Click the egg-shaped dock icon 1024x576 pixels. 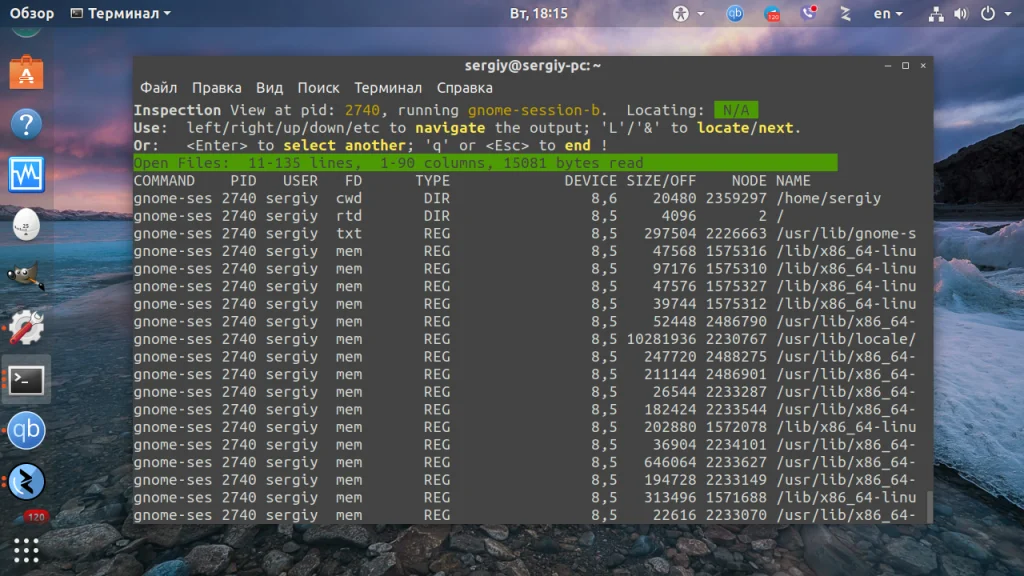pos(26,225)
